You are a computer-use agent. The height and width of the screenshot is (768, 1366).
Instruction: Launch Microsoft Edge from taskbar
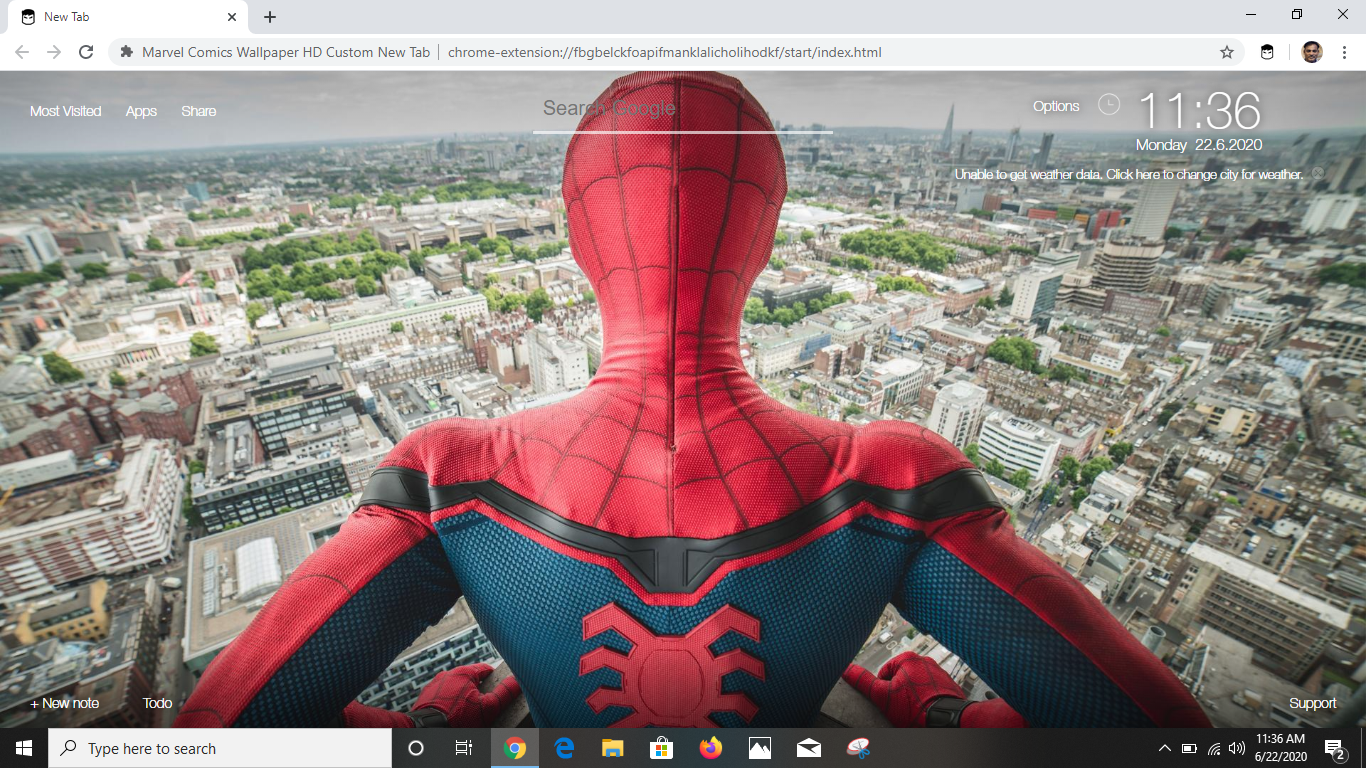coord(564,748)
